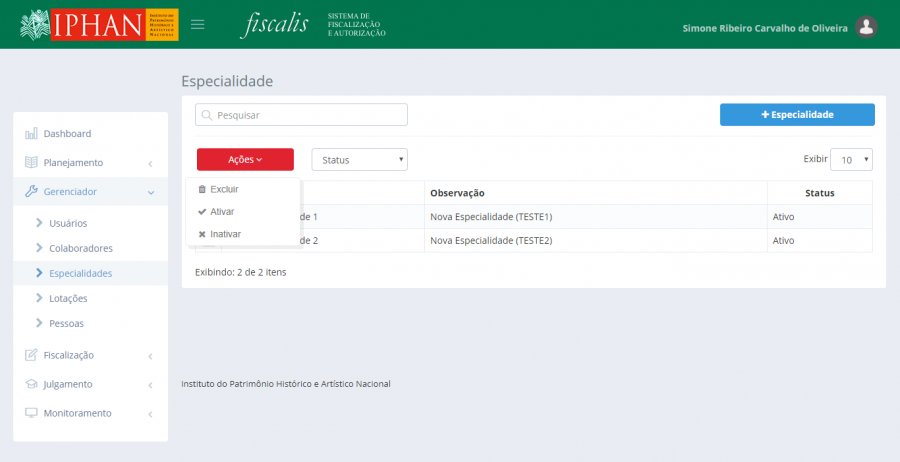Click the IPHAN logo

[98, 24]
